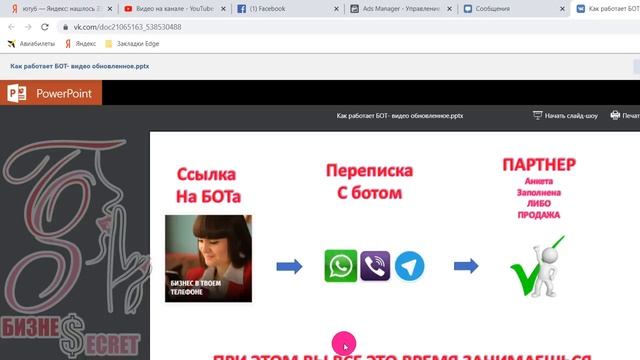Open the Яндекс bookmark

[80, 44]
